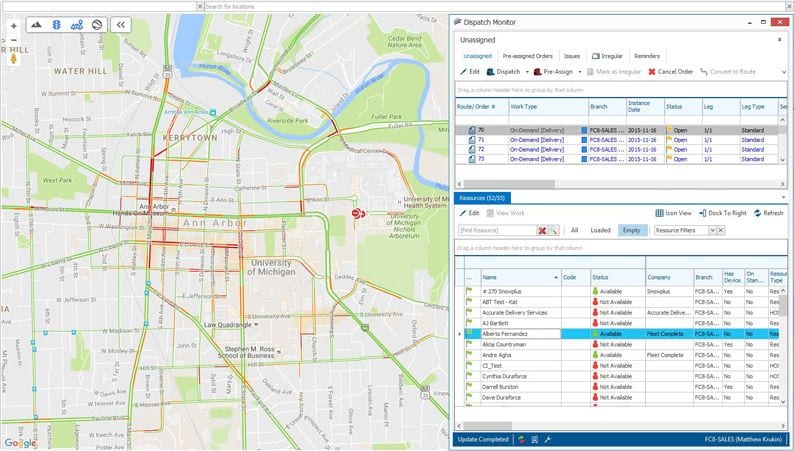Clear the Resource Filters selection

pos(721,230)
